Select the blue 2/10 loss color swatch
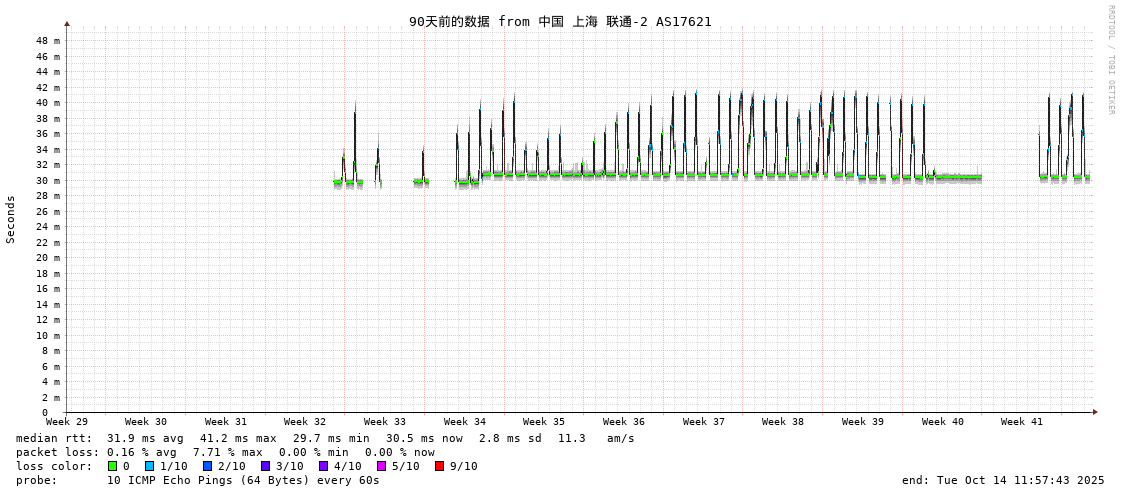This screenshot has width=1121, height=494. click(x=207, y=466)
